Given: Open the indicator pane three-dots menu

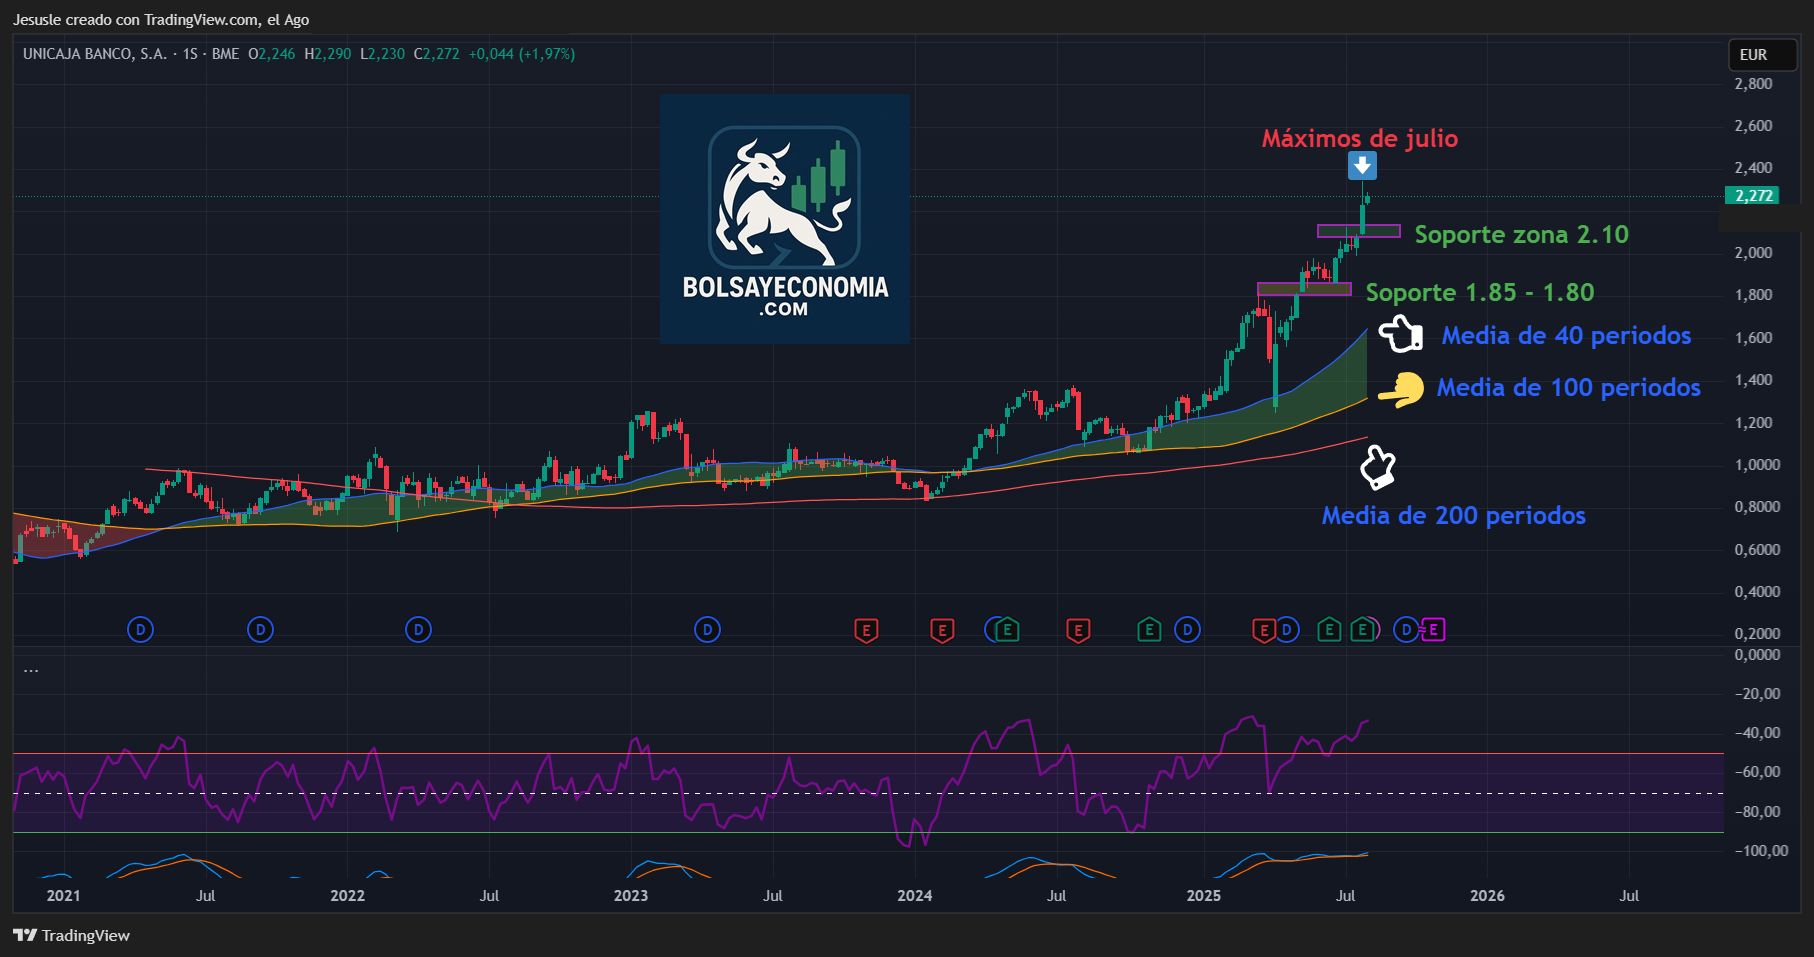Looking at the screenshot, I should (x=31, y=670).
